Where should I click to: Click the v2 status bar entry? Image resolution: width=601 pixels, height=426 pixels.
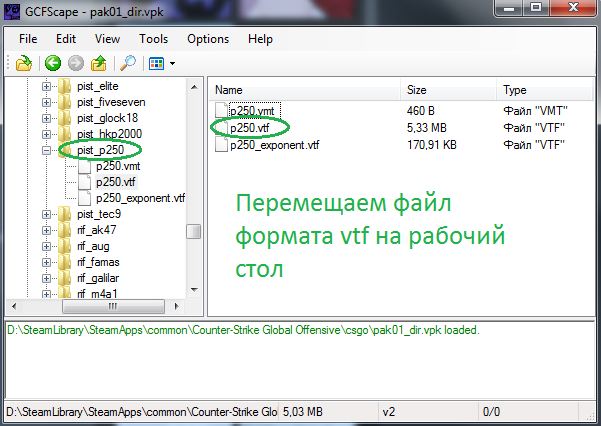click(389, 412)
